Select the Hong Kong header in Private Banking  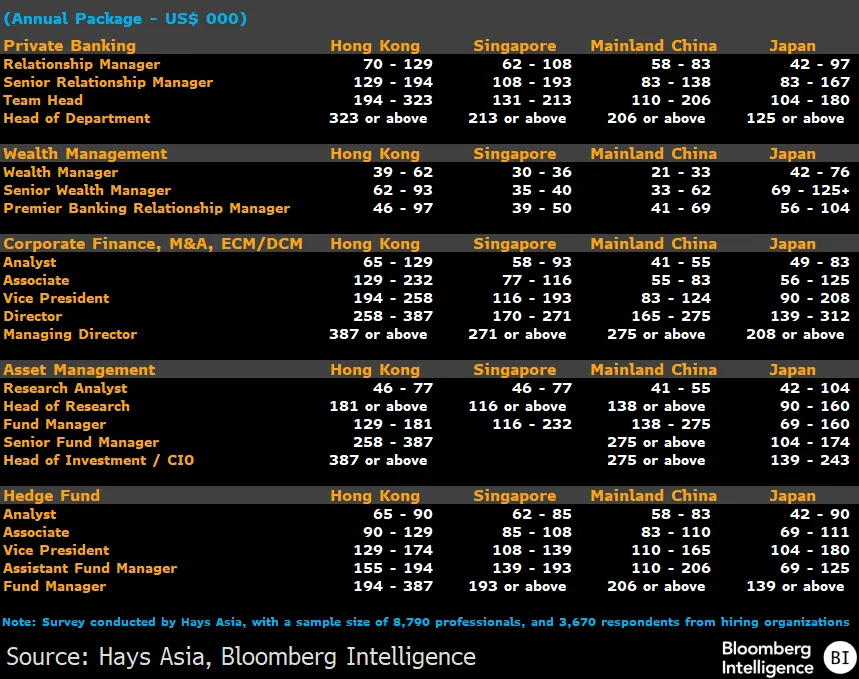pos(375,45)
